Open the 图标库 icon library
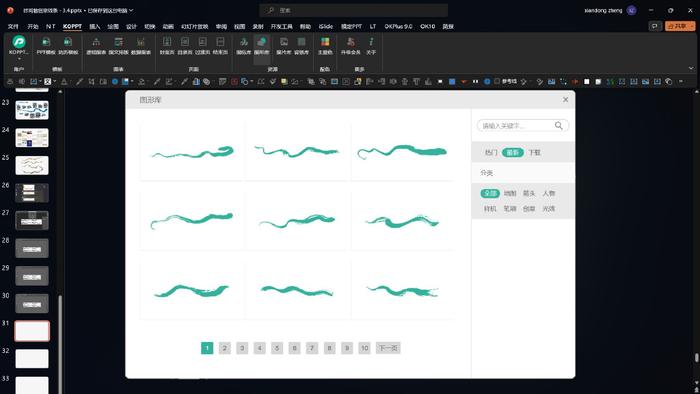 [x=244, y=46]
